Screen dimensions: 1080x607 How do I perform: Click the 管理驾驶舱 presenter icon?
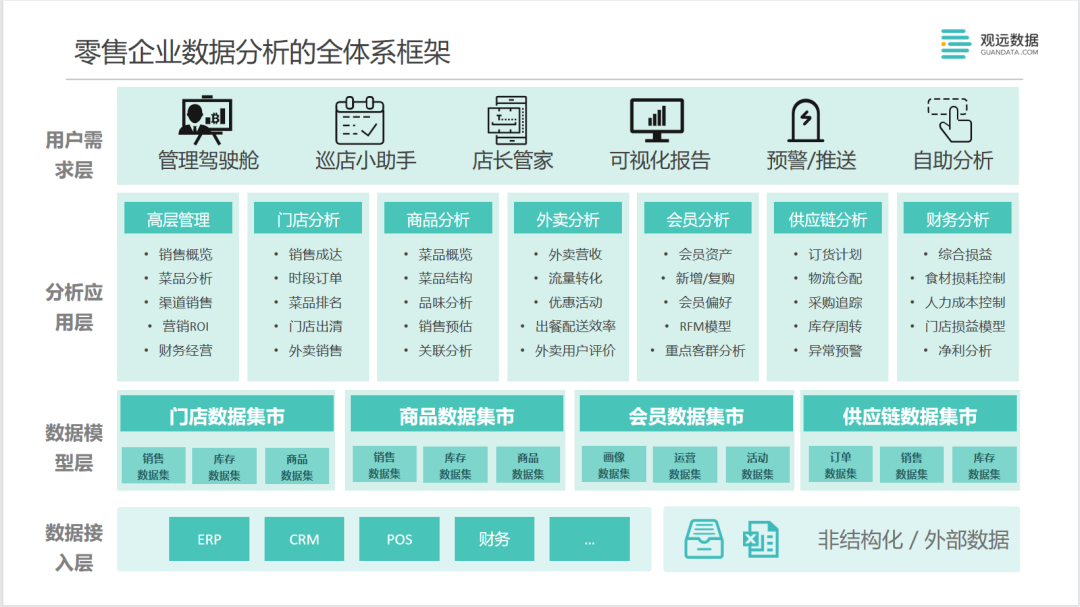pyautogui.click(x=206, y=120)
